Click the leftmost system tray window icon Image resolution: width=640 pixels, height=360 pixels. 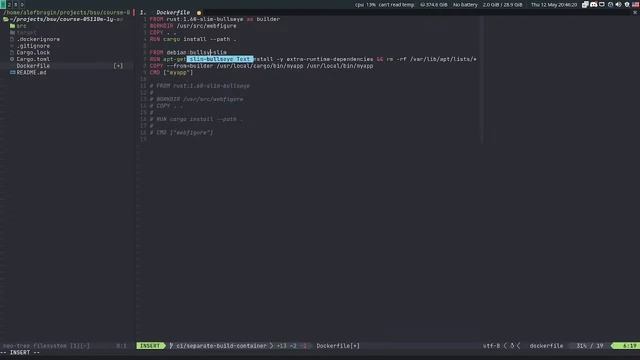coord(585,4)
